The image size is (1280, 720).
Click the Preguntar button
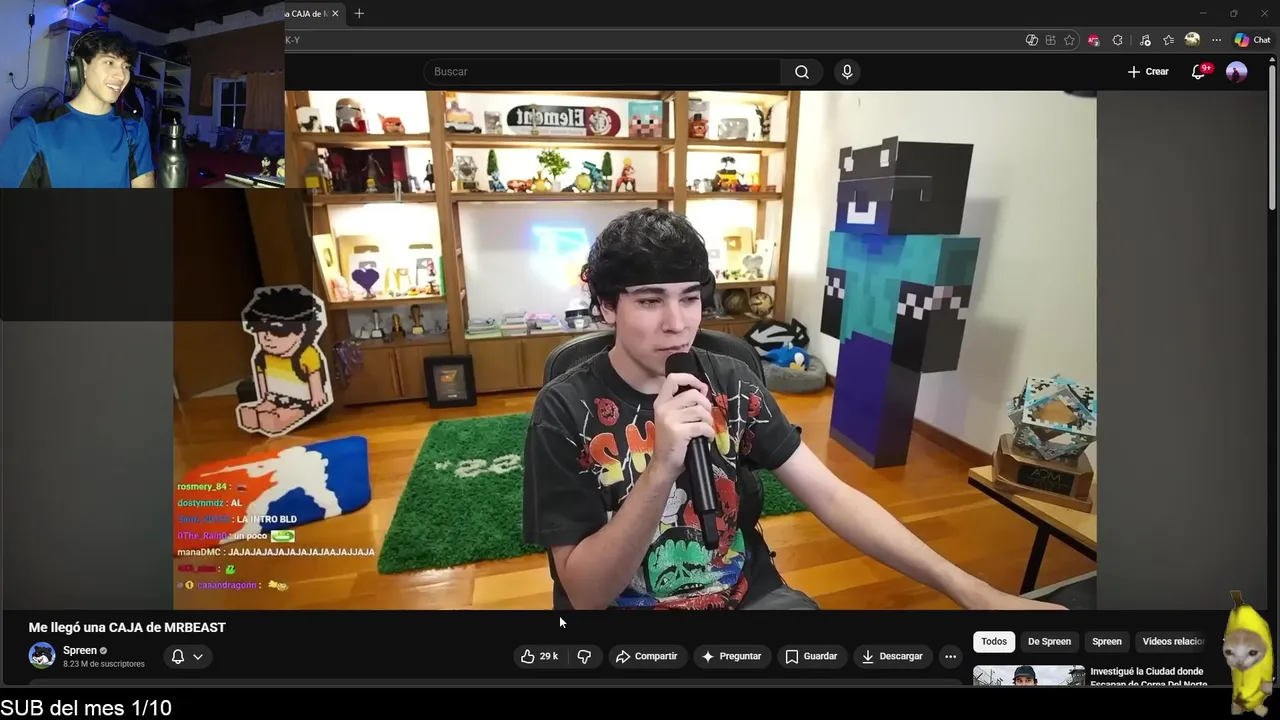732,656
